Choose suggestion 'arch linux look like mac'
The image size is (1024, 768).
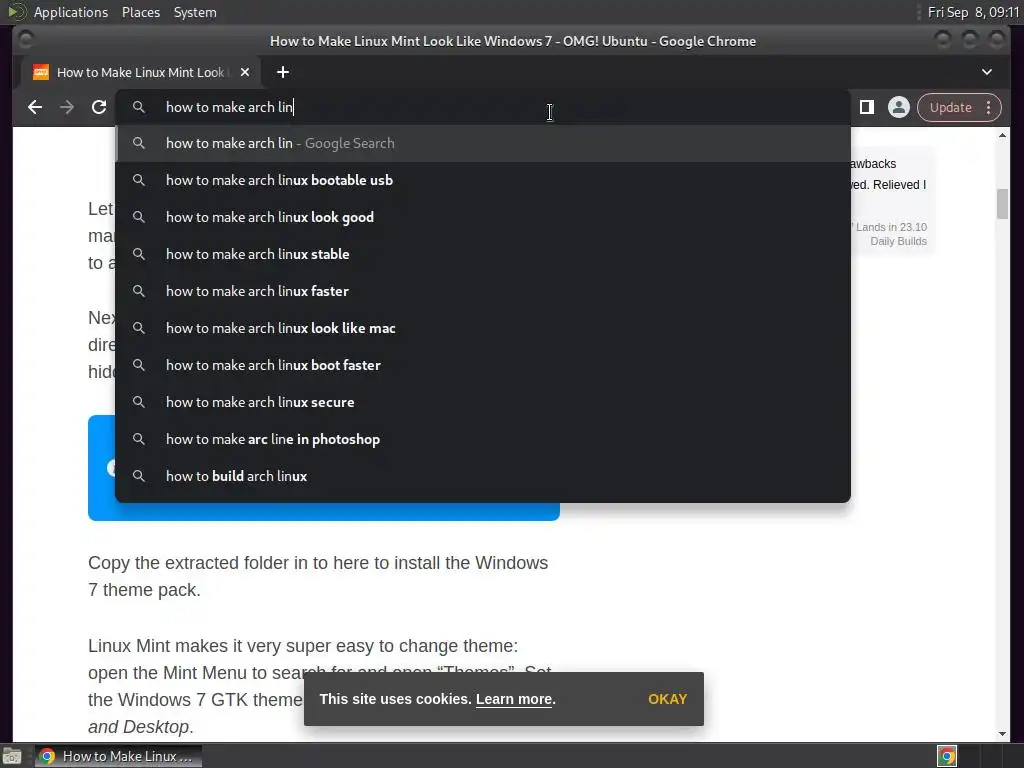tap(483, 328)
